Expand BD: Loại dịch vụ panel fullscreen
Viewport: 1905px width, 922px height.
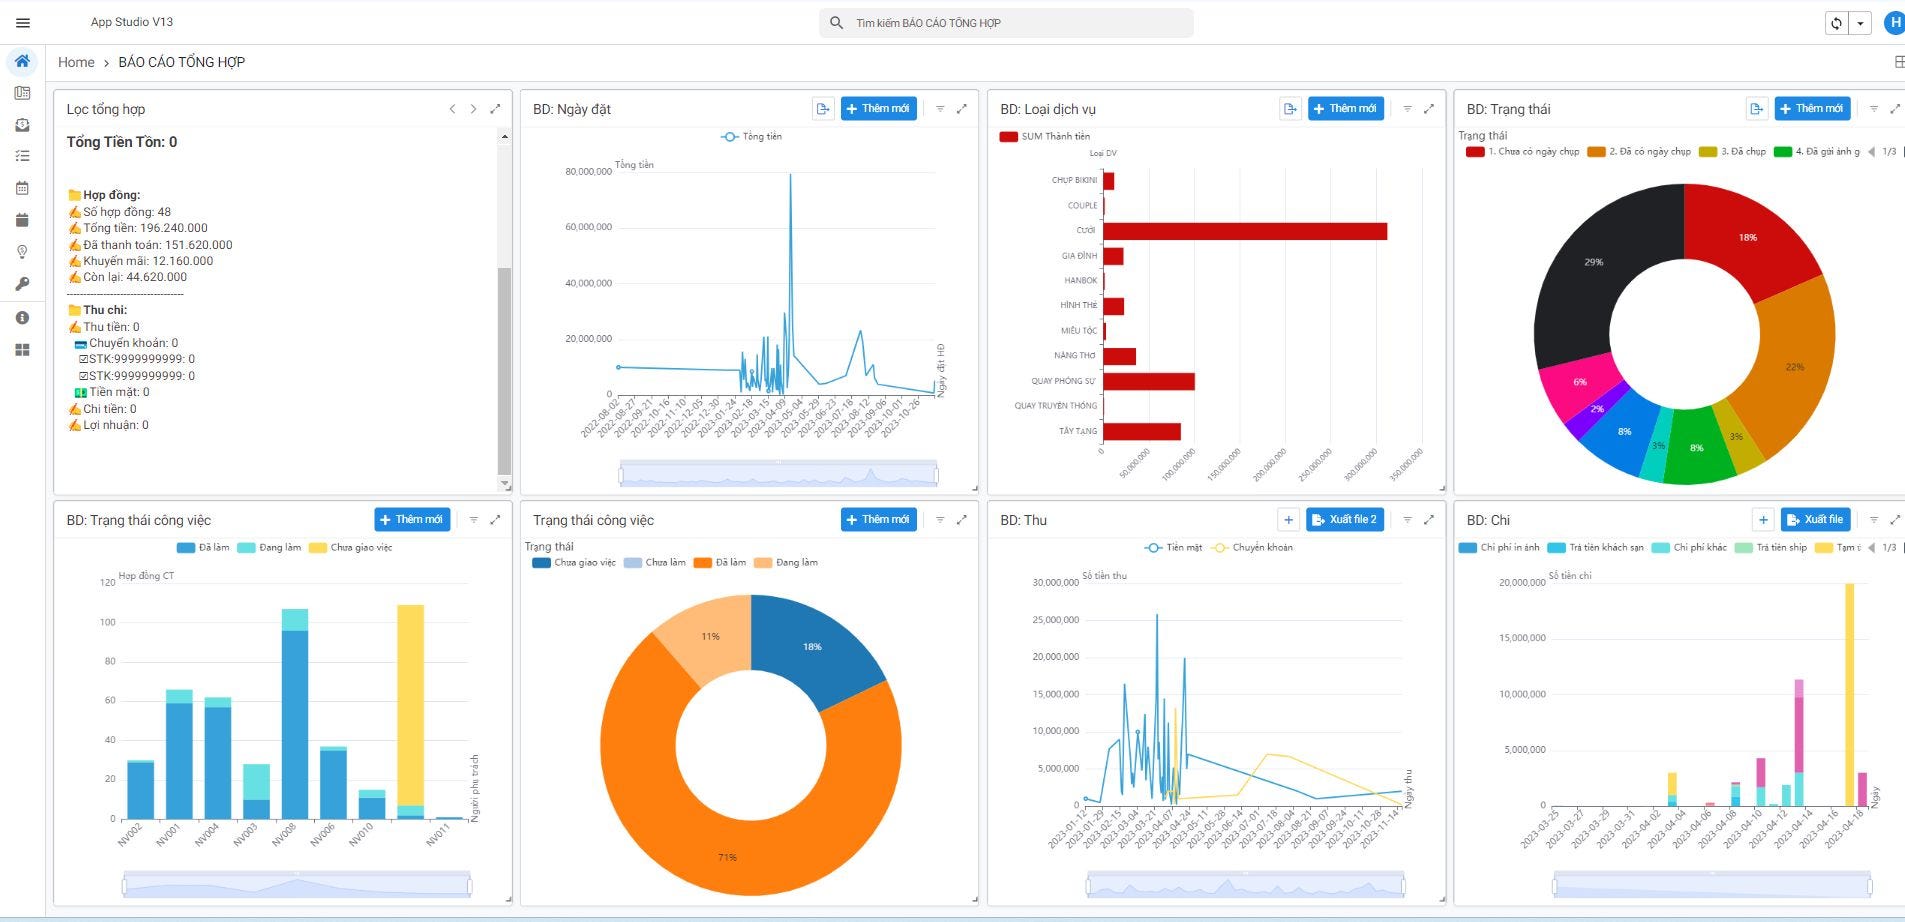1429,109
